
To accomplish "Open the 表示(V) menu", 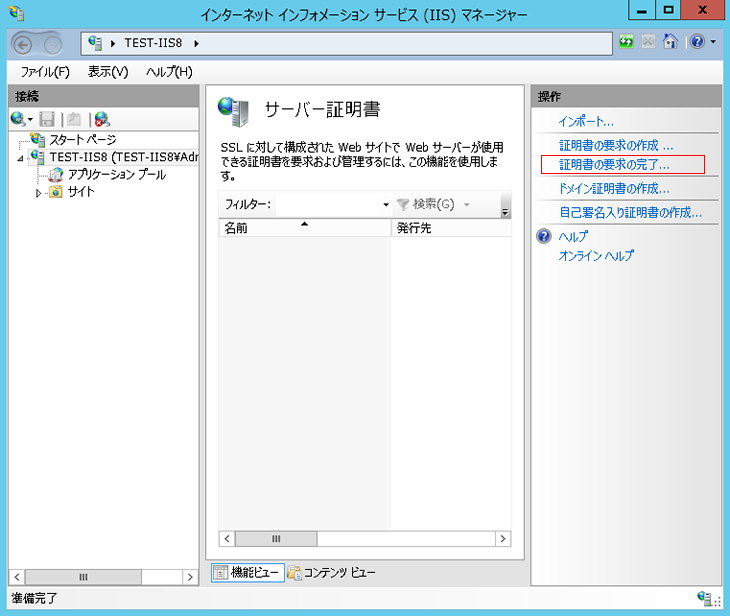I will (108, 72).
